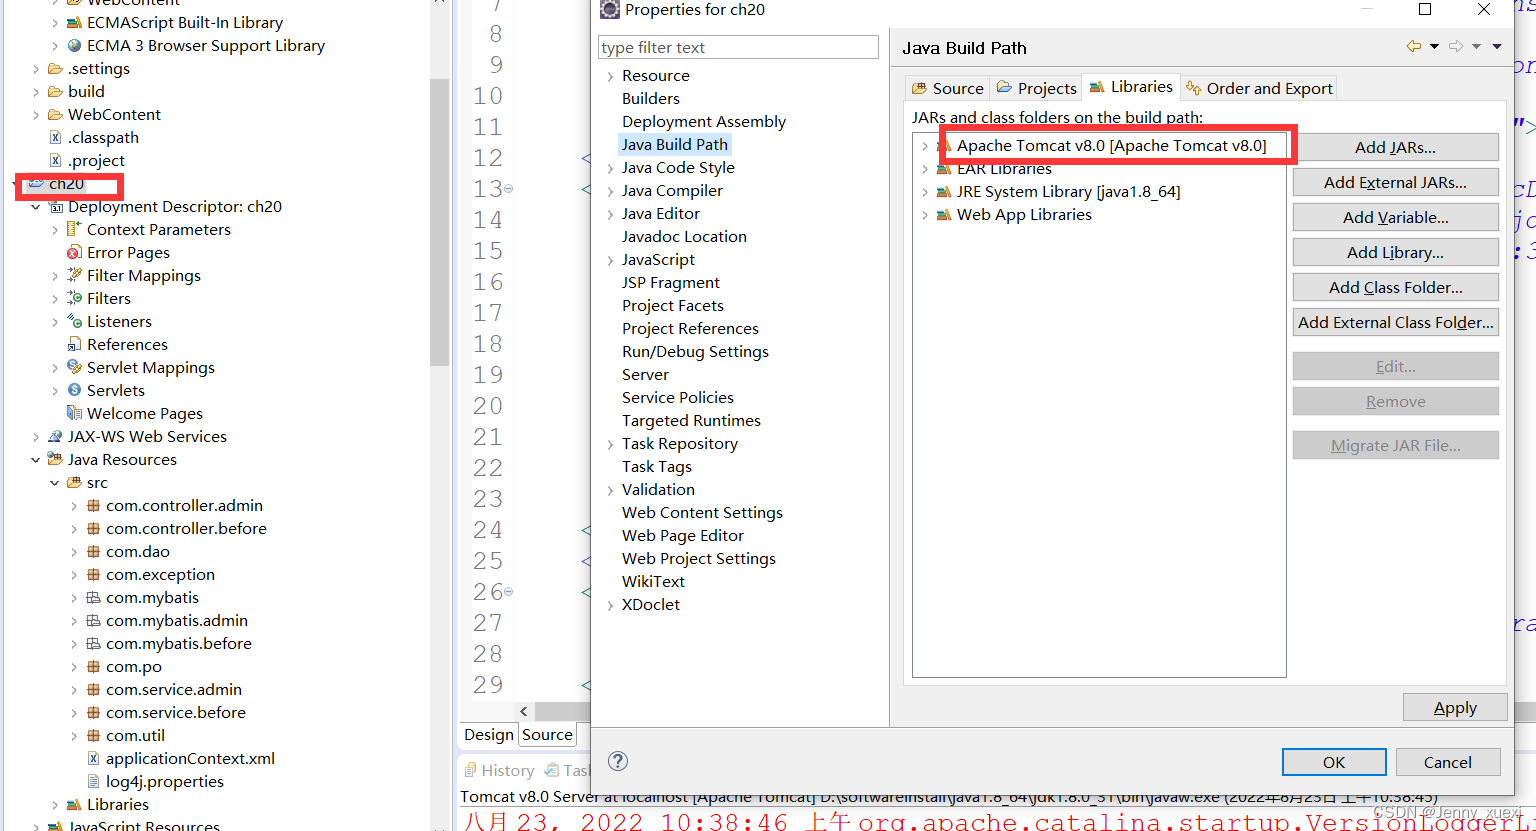Screen dimensions: 1536x831
Task: Click the Deployment Descriptor: ch20 icon
Action: pos(55,207)
